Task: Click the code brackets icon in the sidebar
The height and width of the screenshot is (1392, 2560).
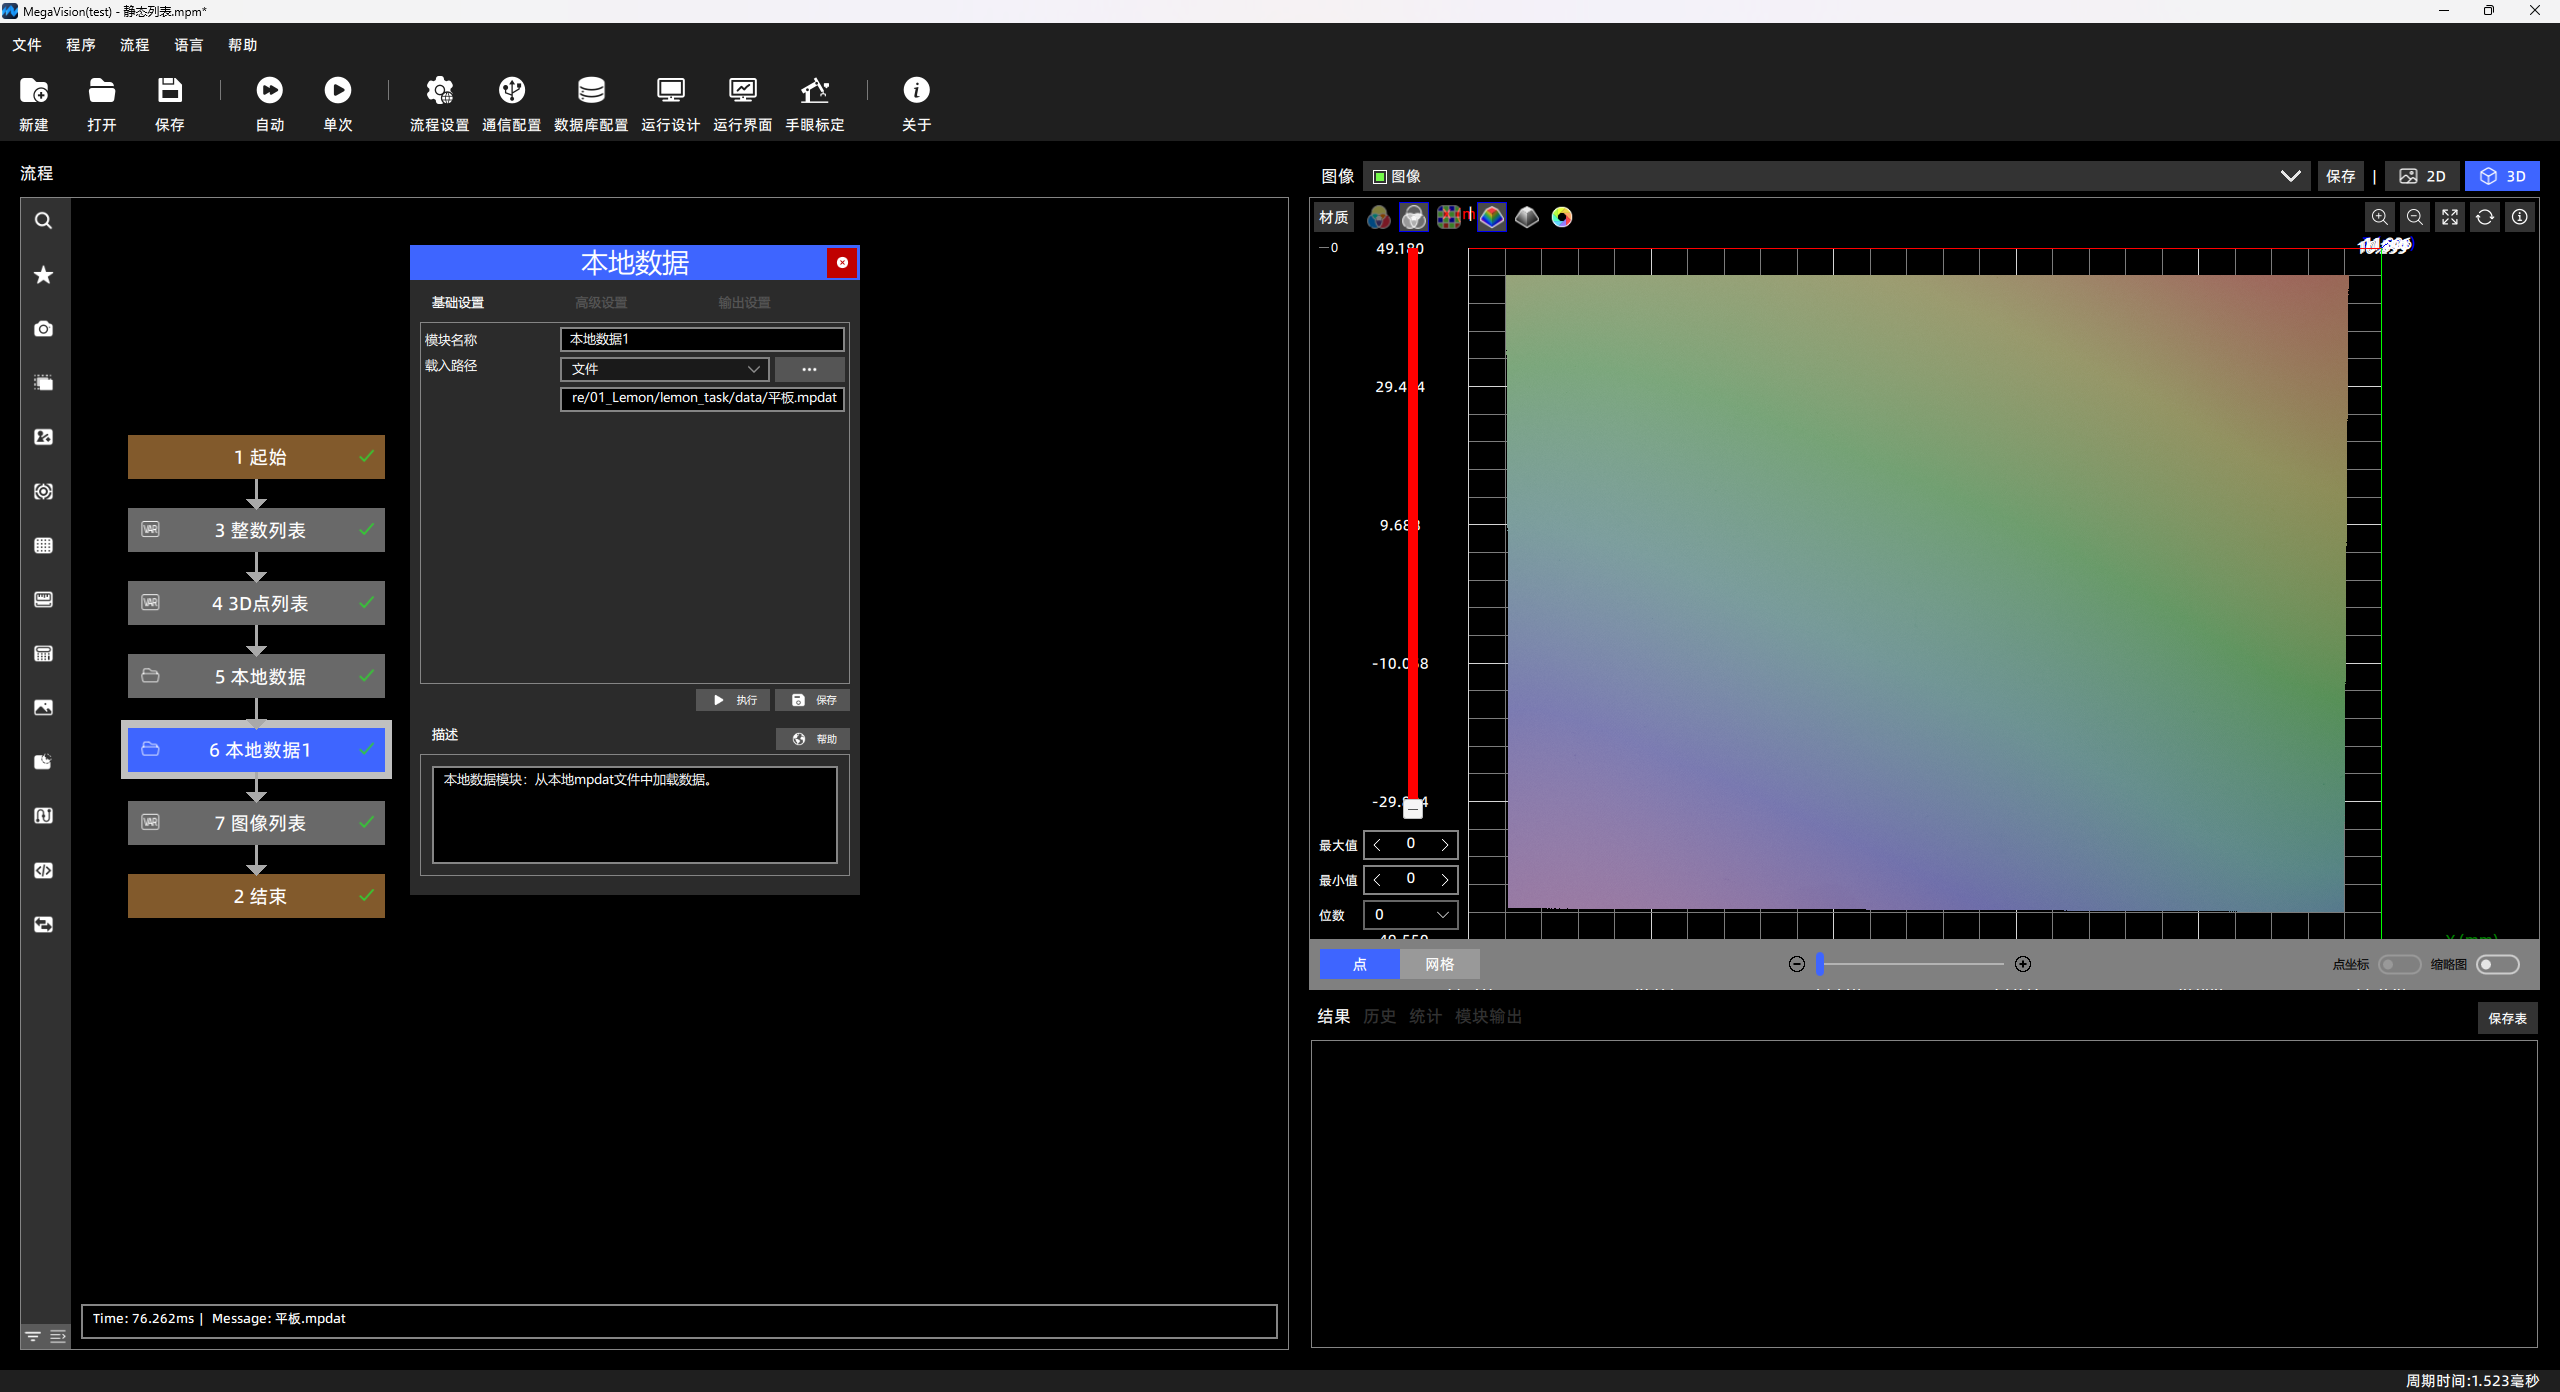Action: [43, 871]
